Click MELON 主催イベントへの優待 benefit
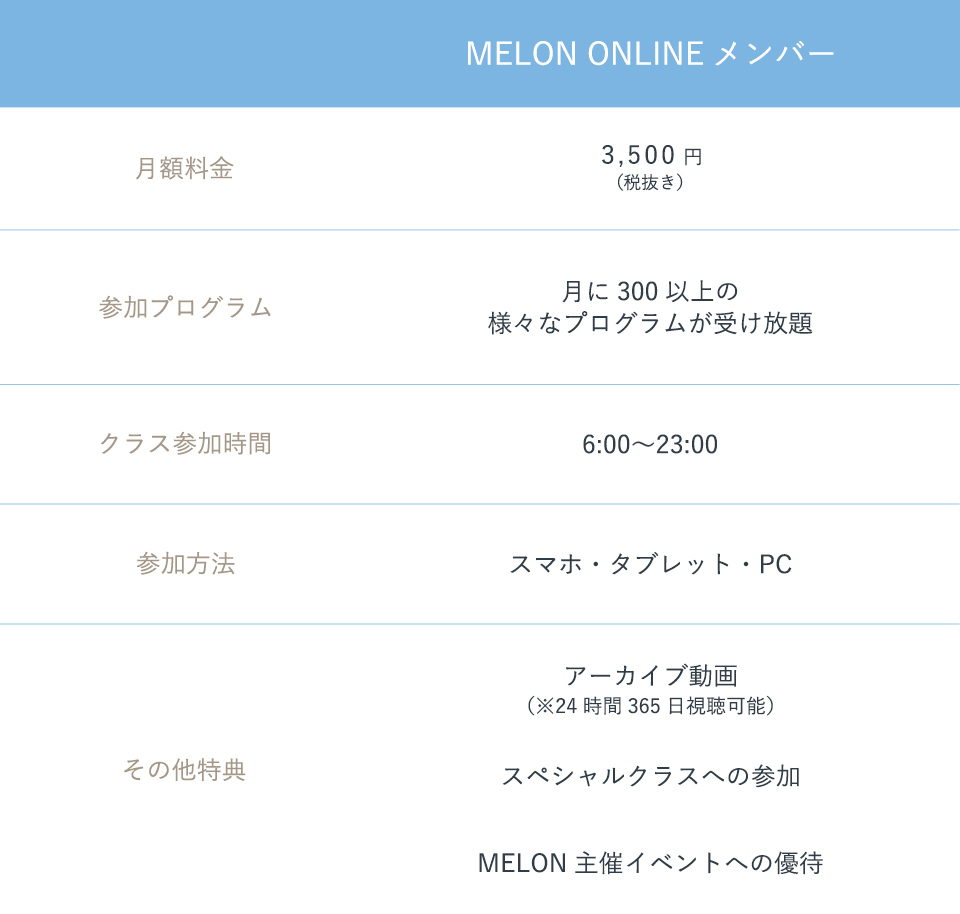This screenshot has width=960, height=914. tap(650, 862)
